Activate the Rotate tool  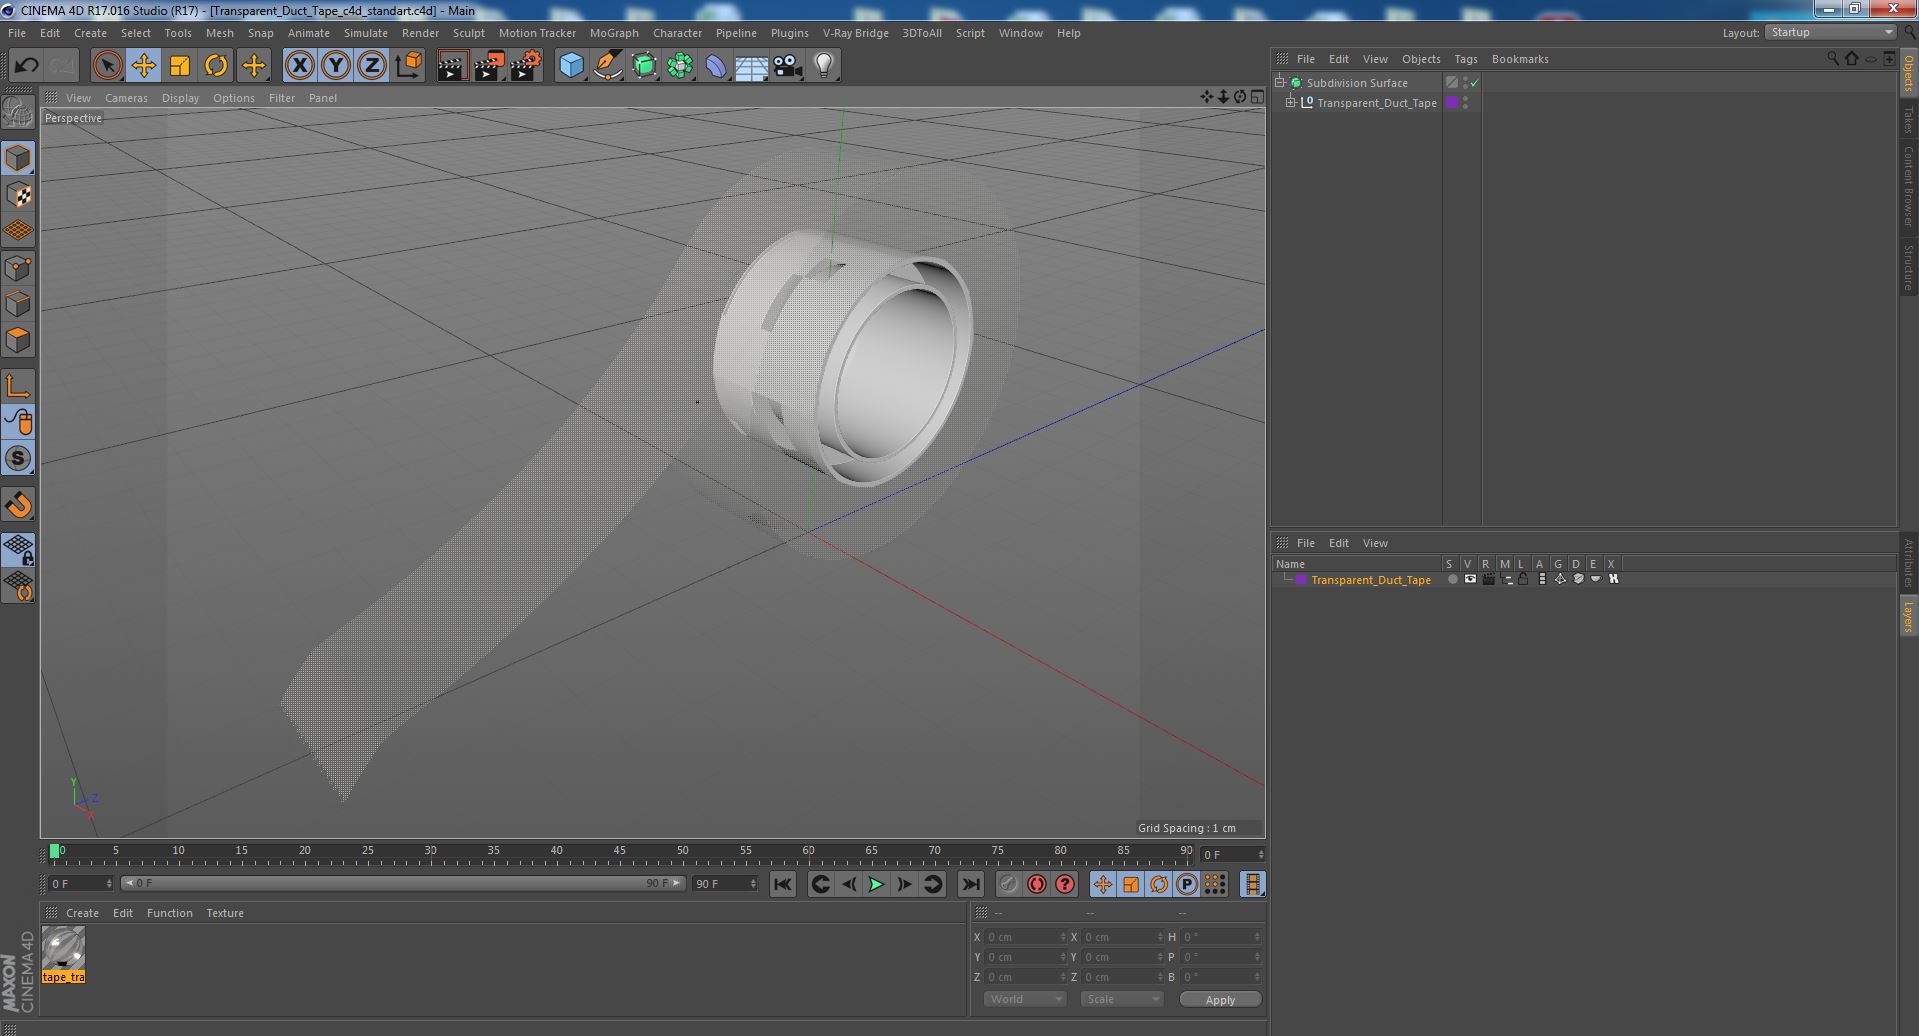(216, 66)
